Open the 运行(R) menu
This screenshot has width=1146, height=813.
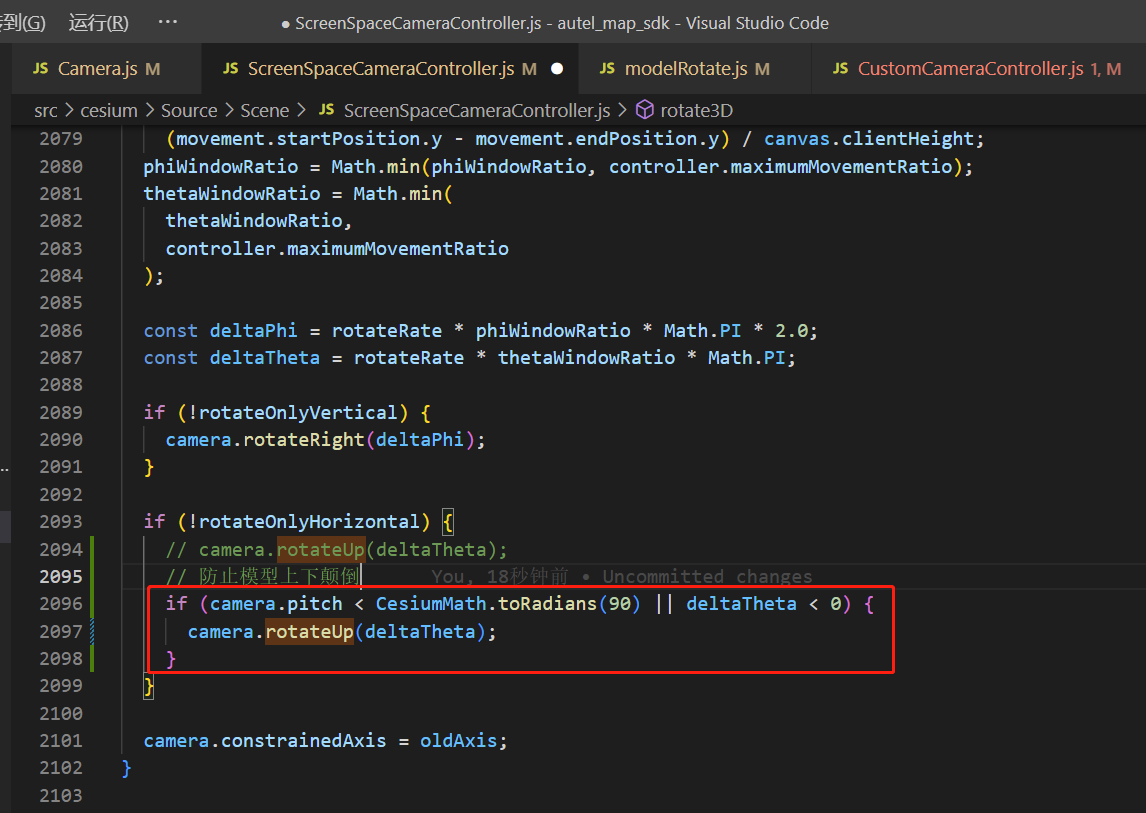97,22
